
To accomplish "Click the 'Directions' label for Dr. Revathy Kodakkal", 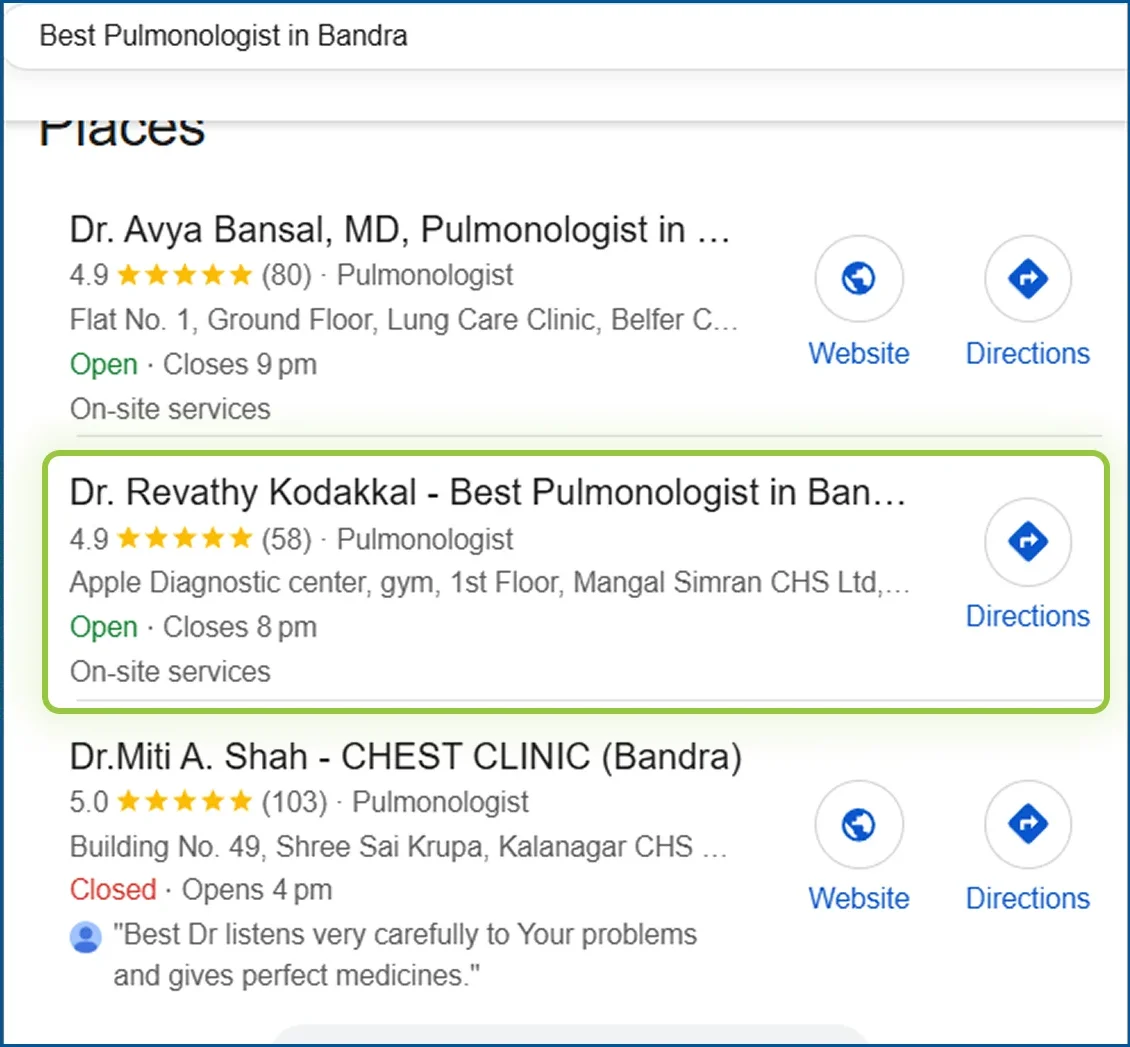I will point(1028,616).
